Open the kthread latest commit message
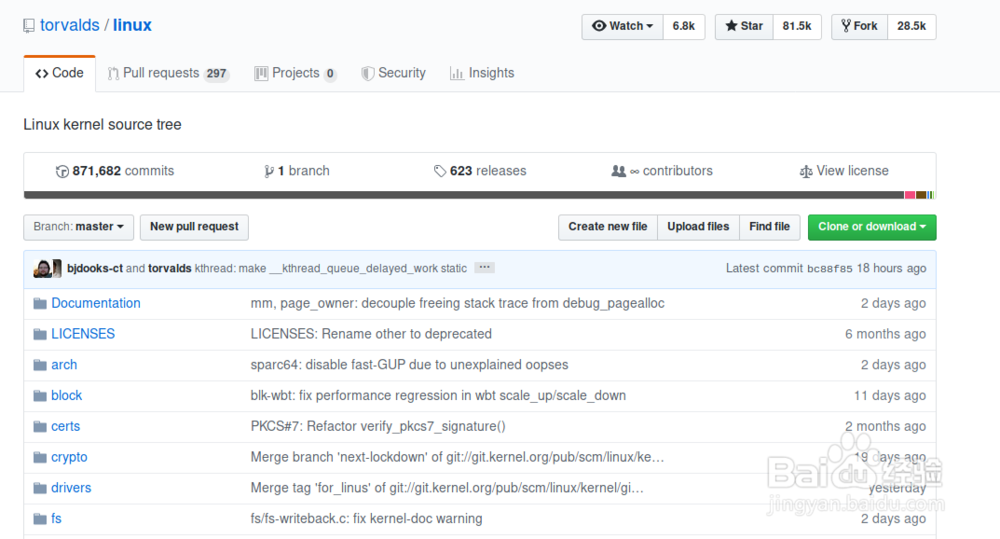1000x539 pixels. (330, 269)
